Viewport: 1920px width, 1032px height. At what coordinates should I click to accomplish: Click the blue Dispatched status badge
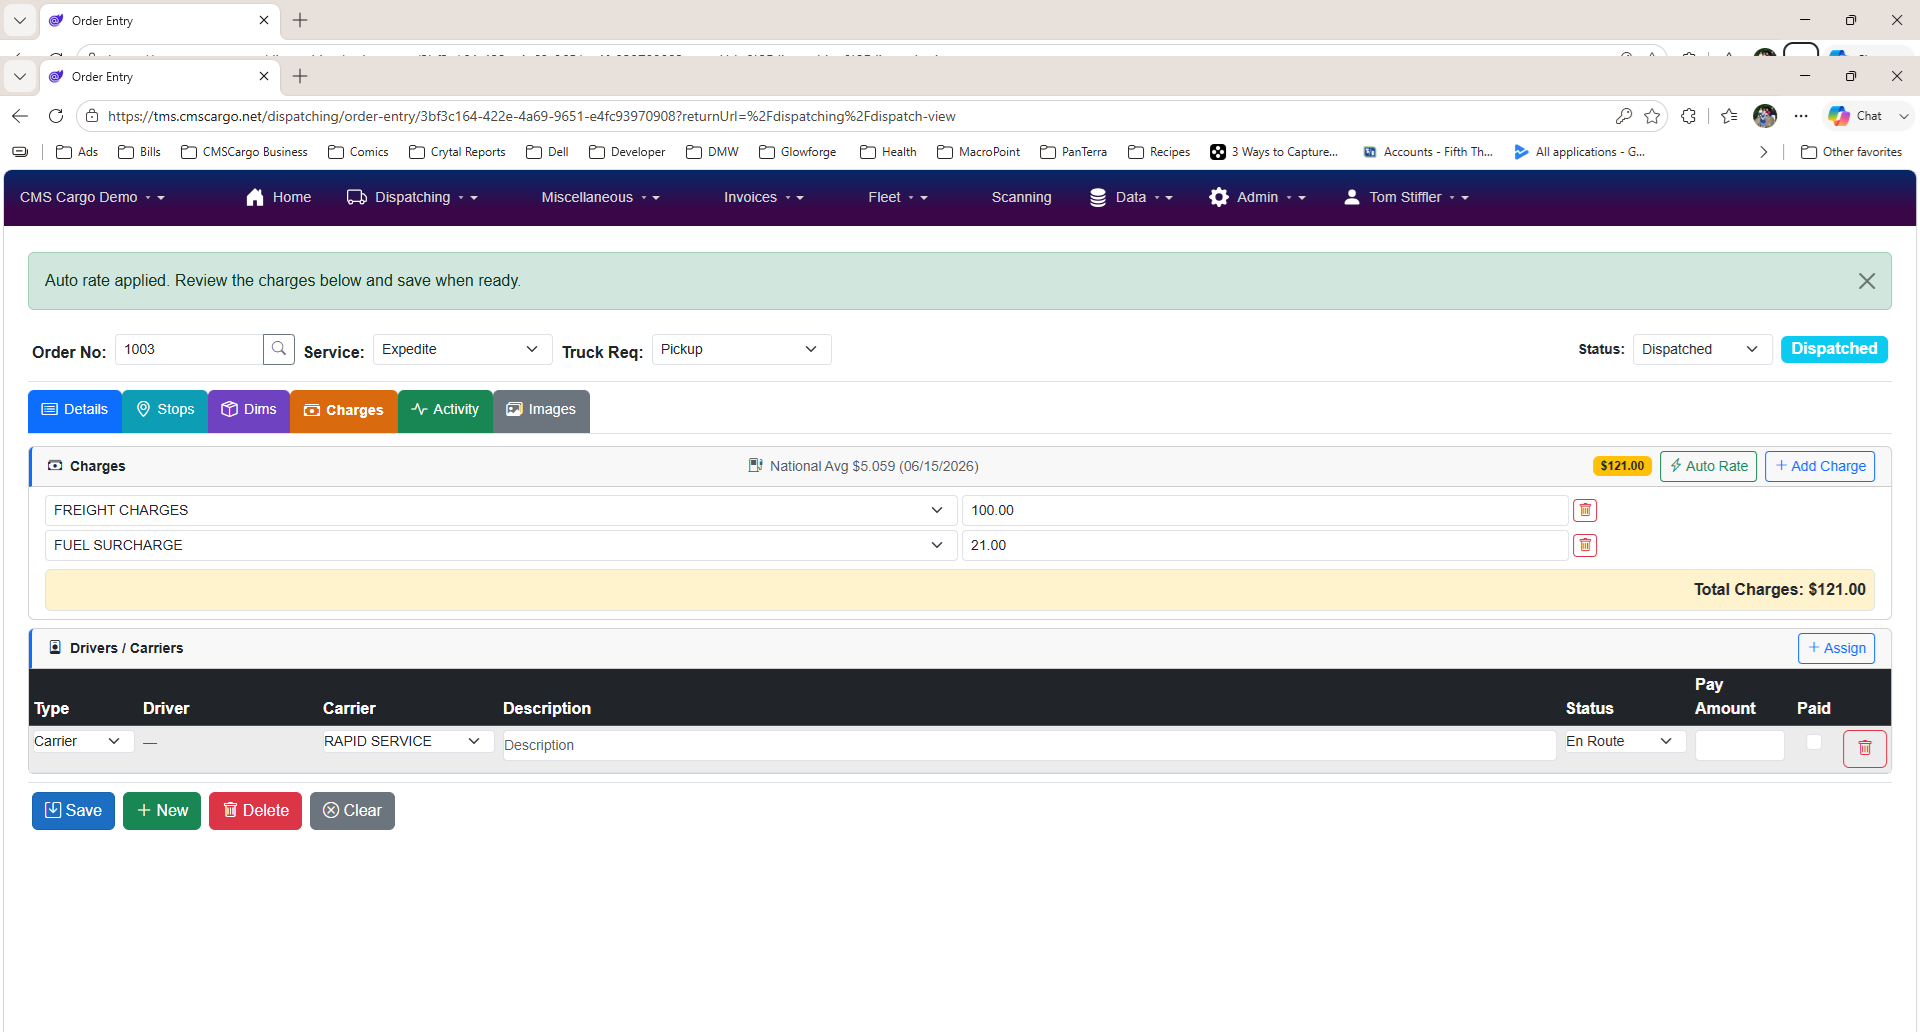[1834, 349]
